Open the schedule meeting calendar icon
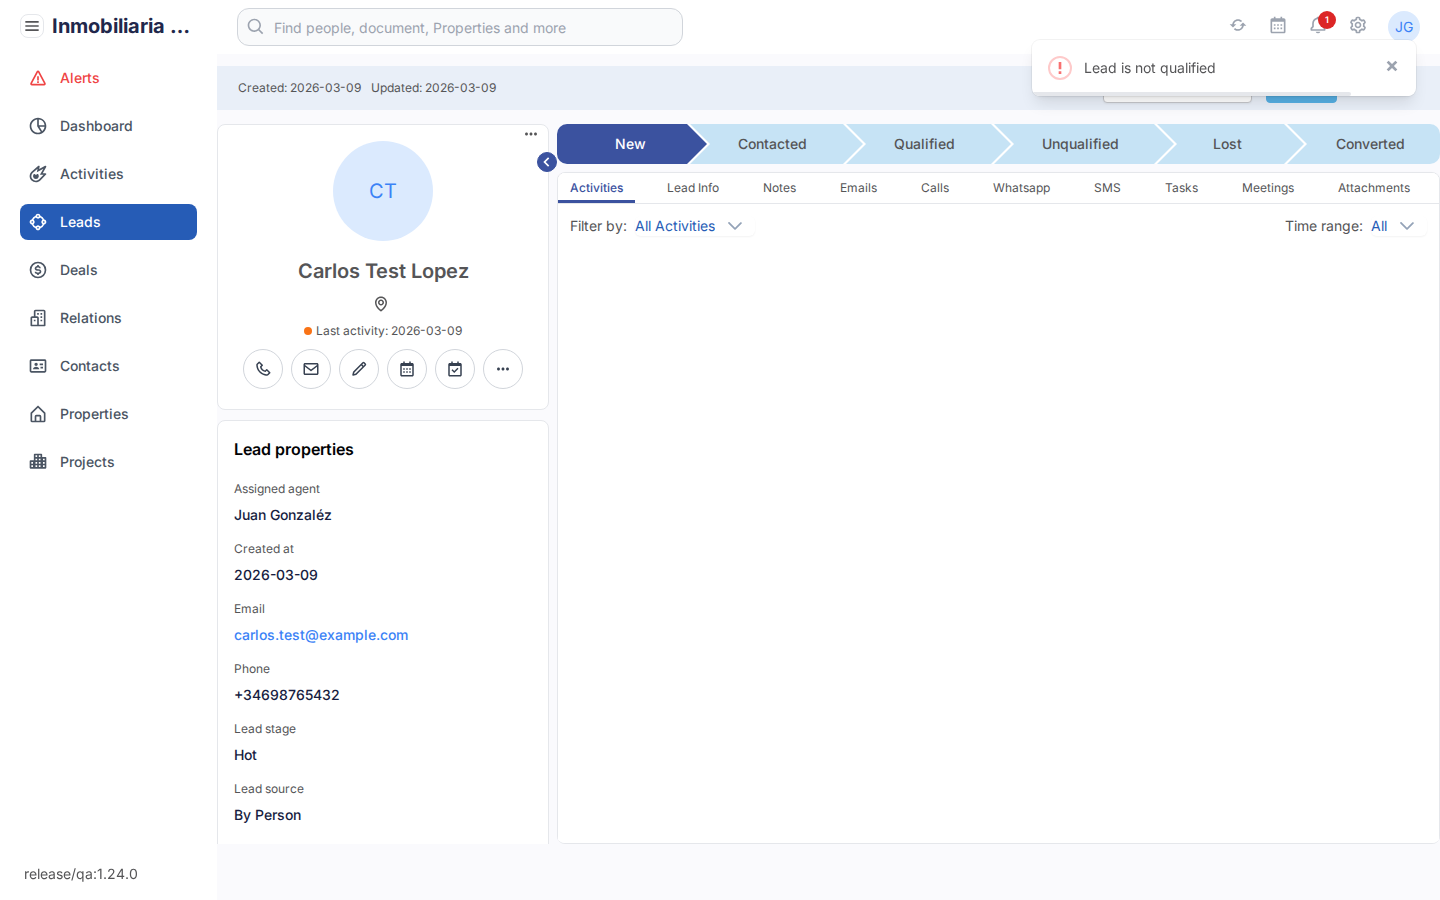 click(x=407, y=369)
